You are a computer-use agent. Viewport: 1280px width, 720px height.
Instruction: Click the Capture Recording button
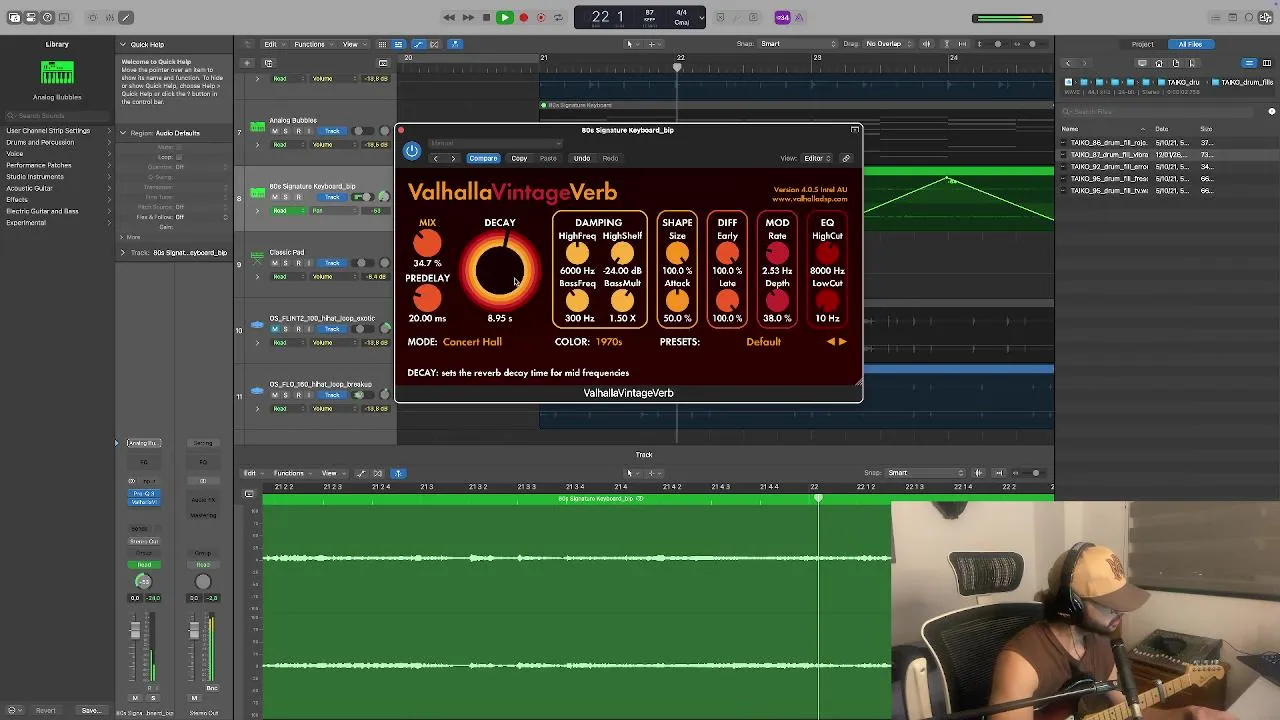point(541,17)
